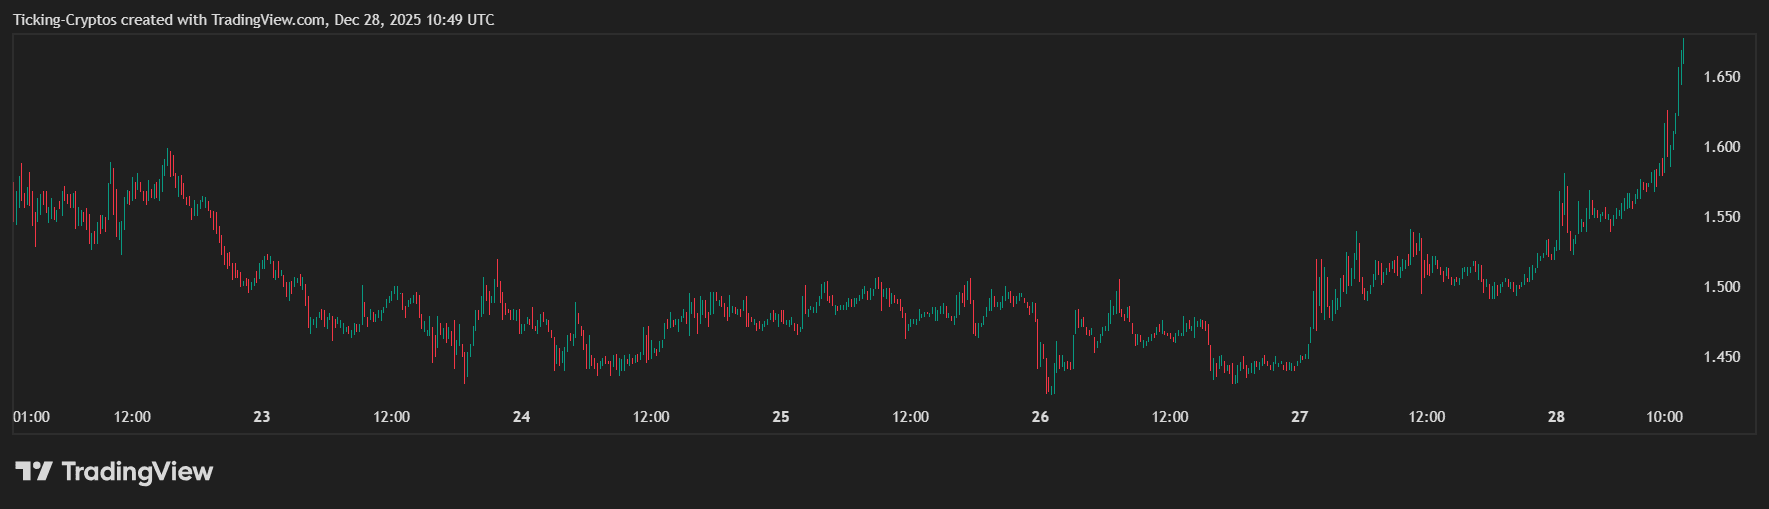
Task: Click the 01:00 time axis label
Action: coord(31,417)
